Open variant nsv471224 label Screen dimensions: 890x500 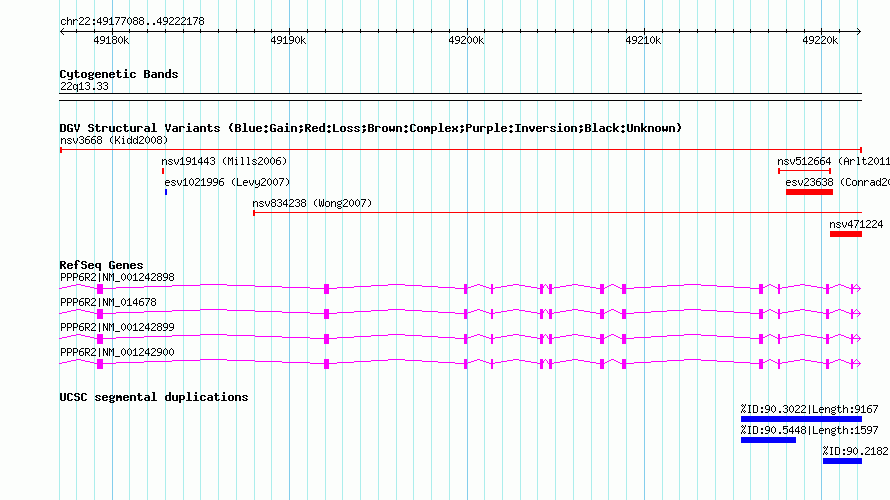point(856,224)
